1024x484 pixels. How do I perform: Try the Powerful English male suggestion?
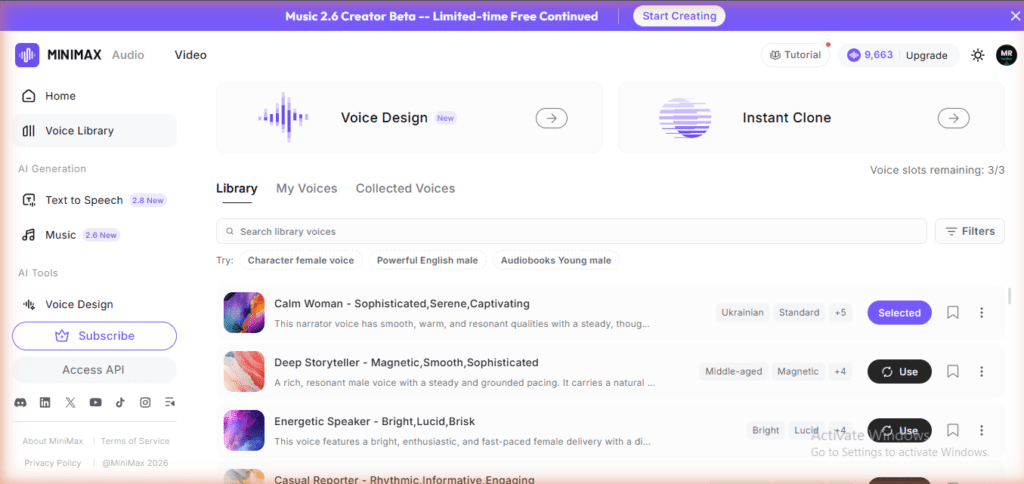[x=427, y=260]
